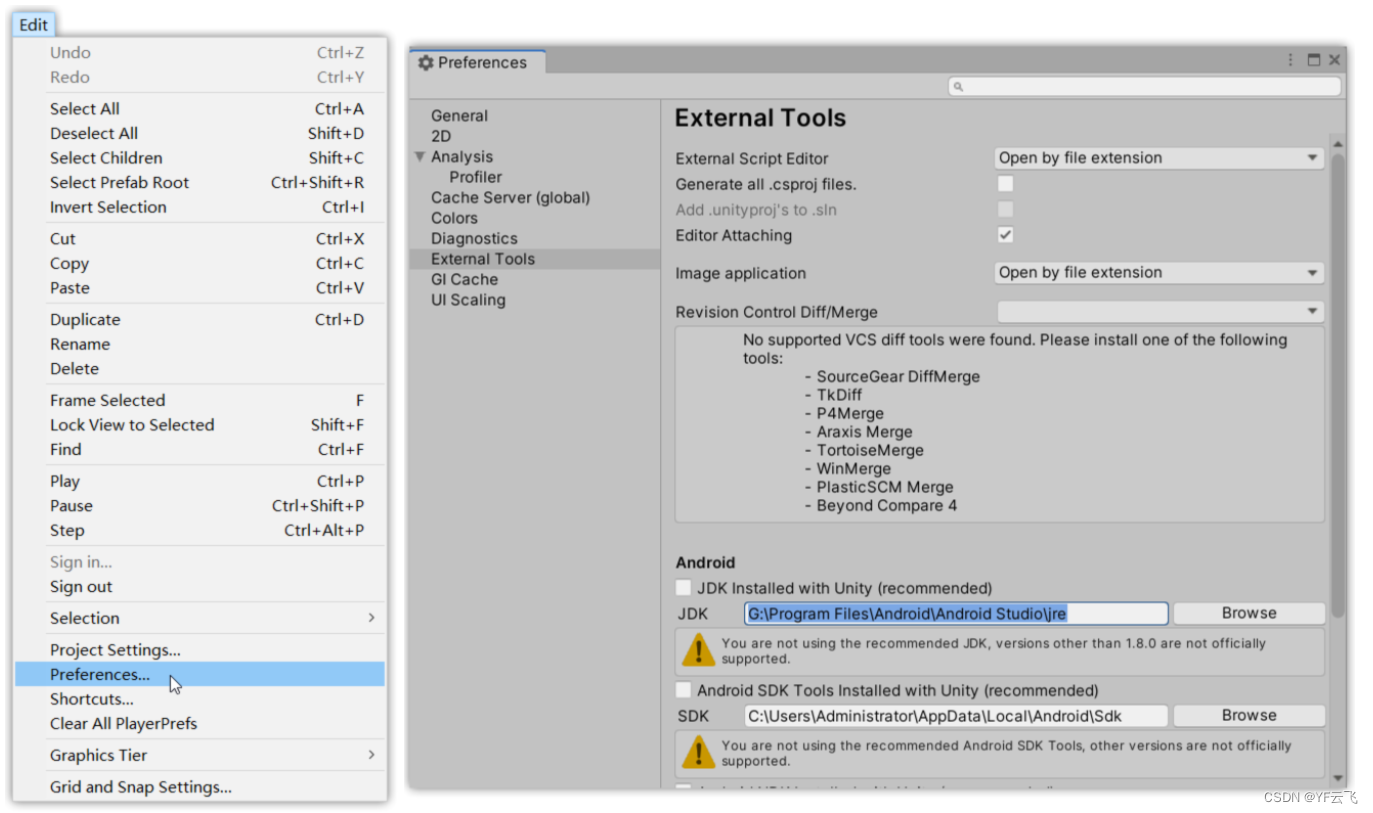Click the SDK path input field
Image resolution: width=1373 pixels, height=813 pixels.
(956, 715)
